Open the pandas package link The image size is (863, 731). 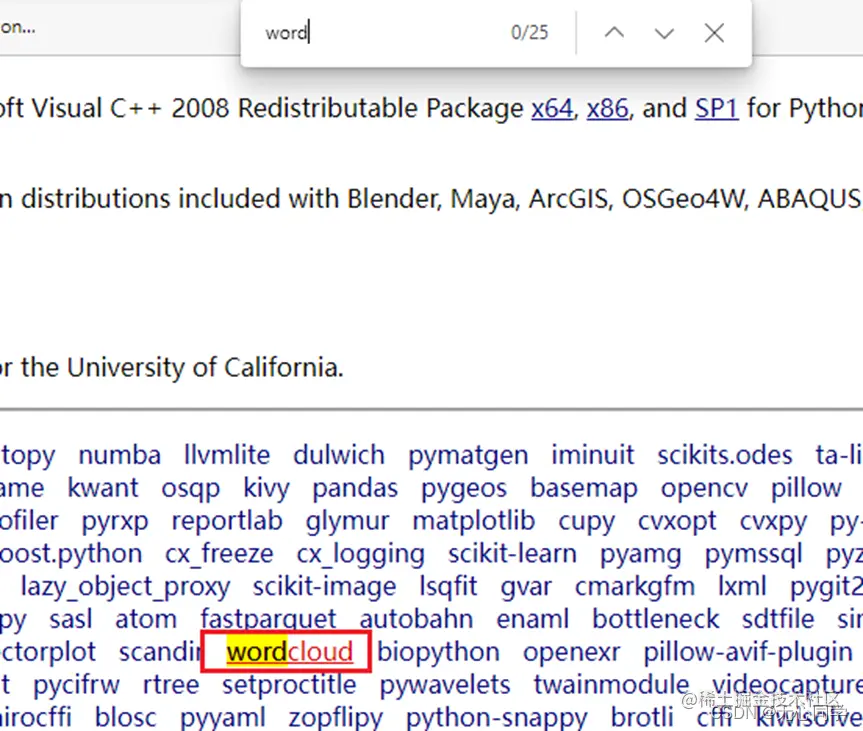(355, 489)
